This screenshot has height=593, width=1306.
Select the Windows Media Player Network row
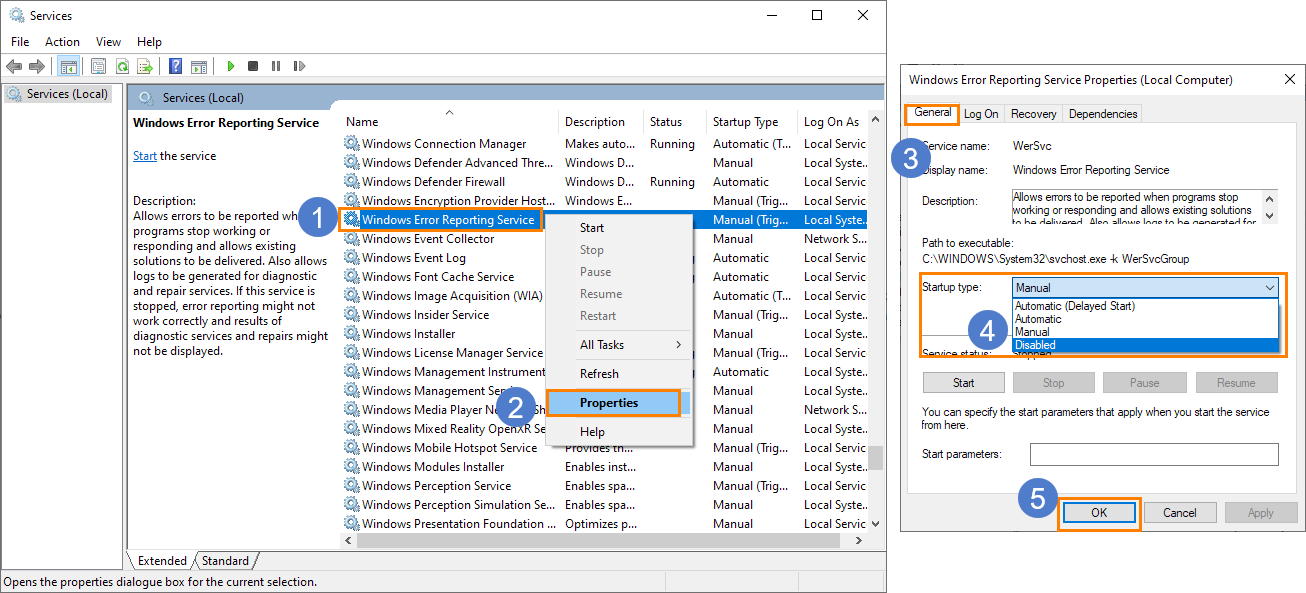(x=605, y=409)
